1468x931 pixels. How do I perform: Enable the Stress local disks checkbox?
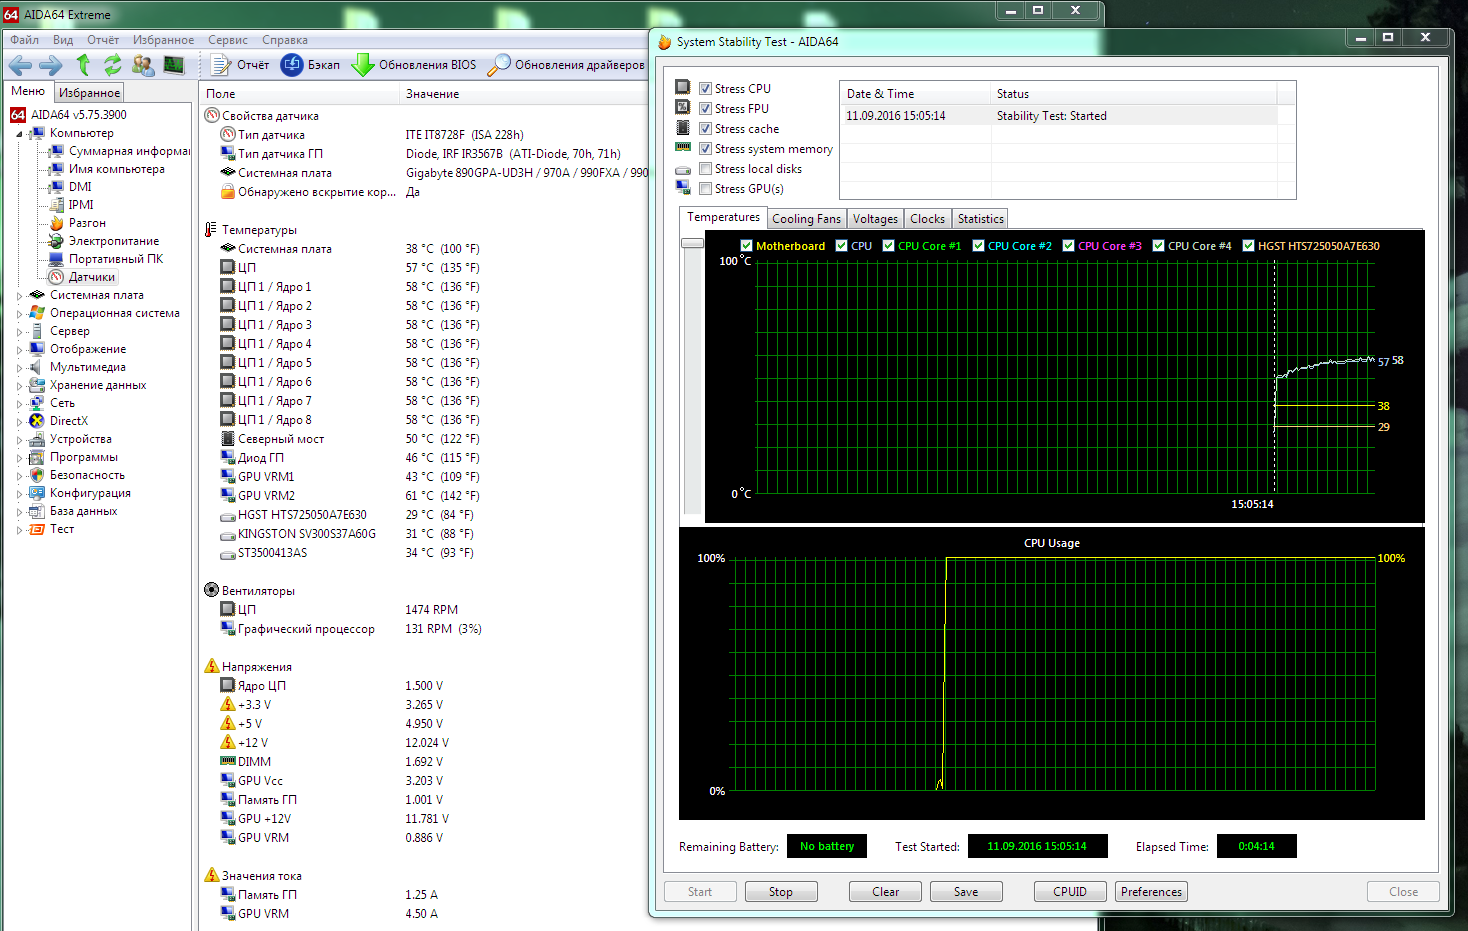(x=705, y=169)
